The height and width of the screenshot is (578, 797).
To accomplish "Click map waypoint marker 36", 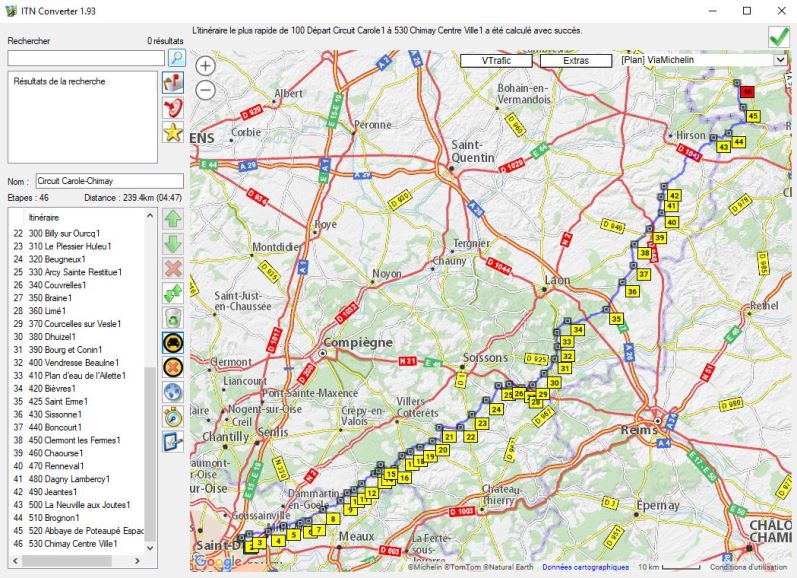I will pos(632,291).
